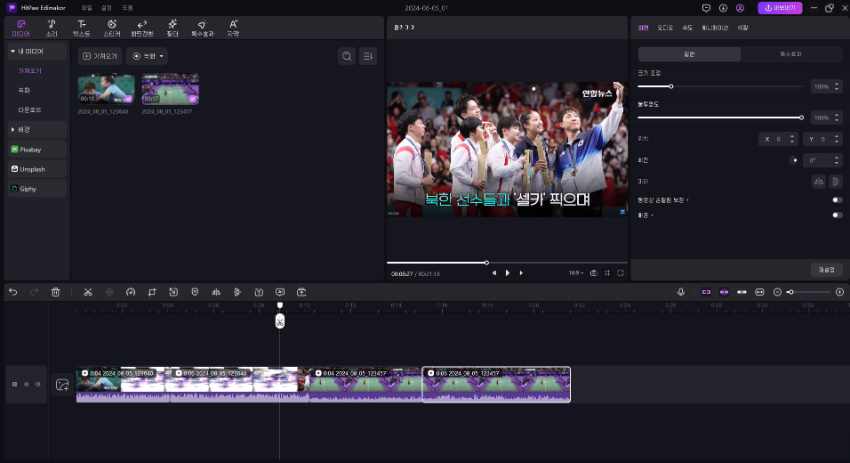Toggle the video stabilization switch
The image size is (850, 463).
[836, 200]
